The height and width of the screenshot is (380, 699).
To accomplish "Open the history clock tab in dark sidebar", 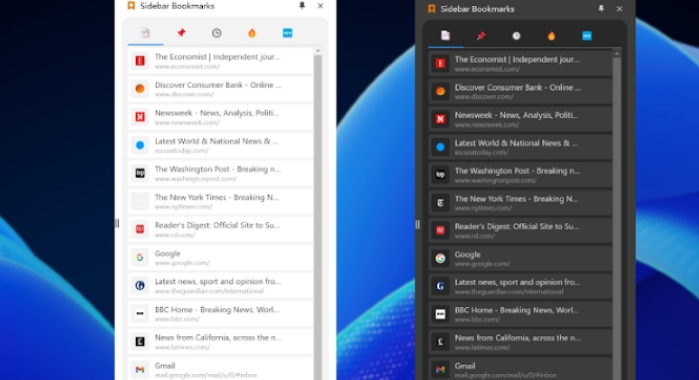I will (x=516, y=36).
